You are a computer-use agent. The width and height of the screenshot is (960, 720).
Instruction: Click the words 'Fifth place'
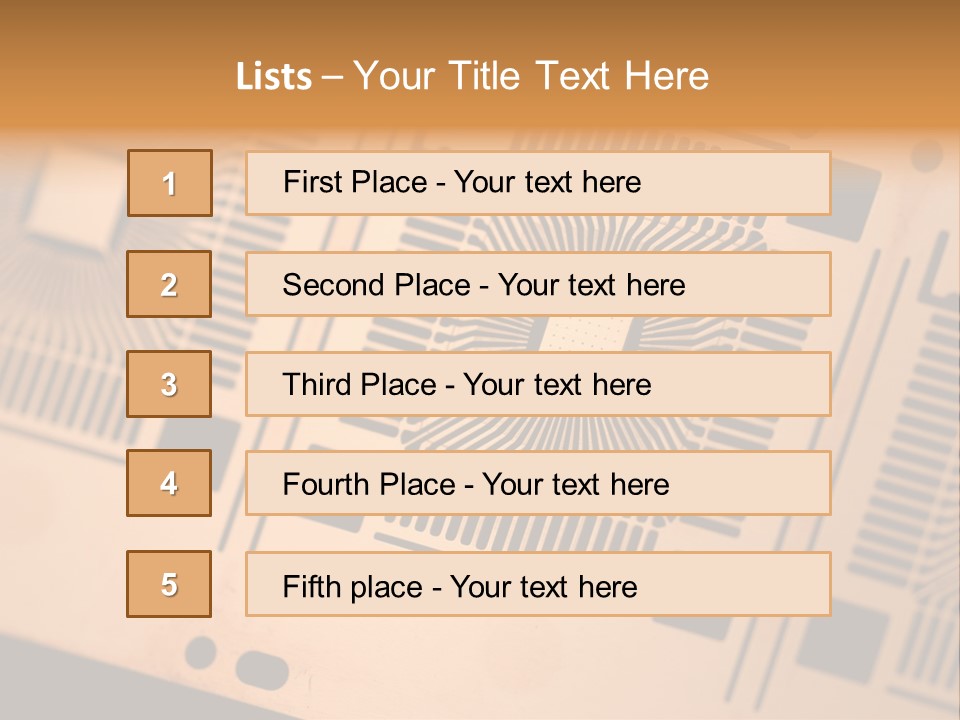coord(352,586)
